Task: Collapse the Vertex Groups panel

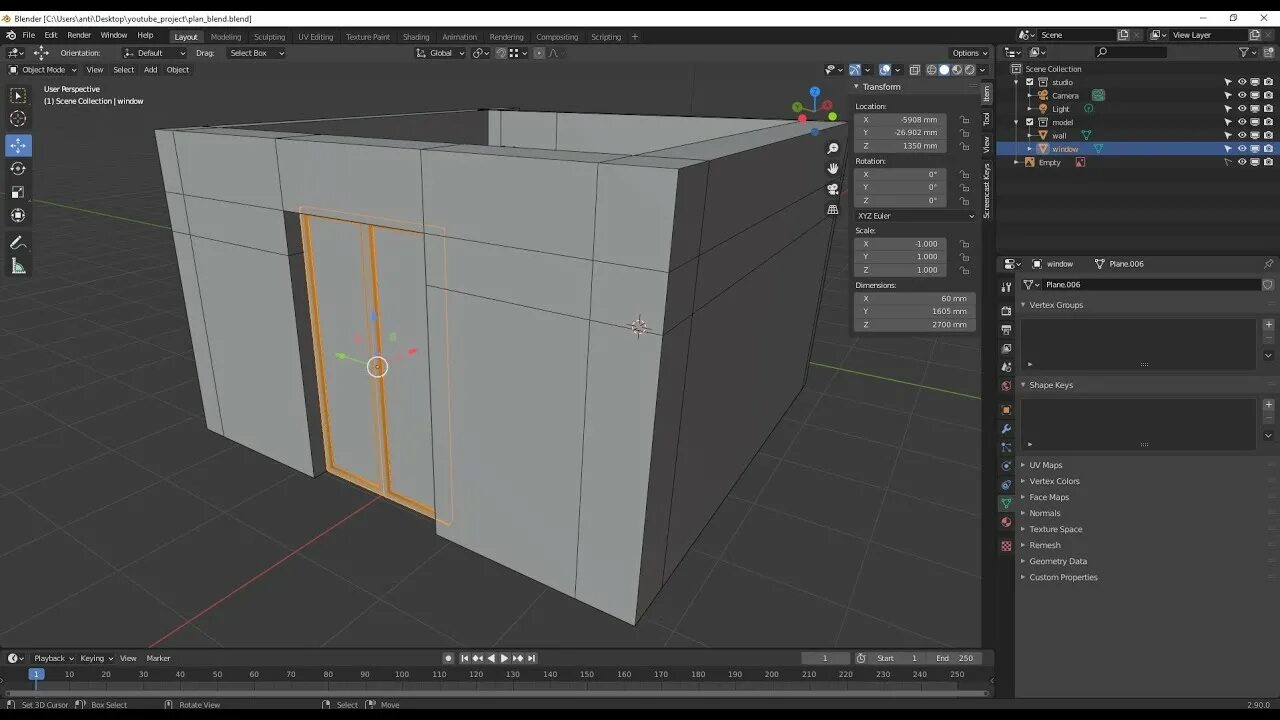Action: point(1055,305)
